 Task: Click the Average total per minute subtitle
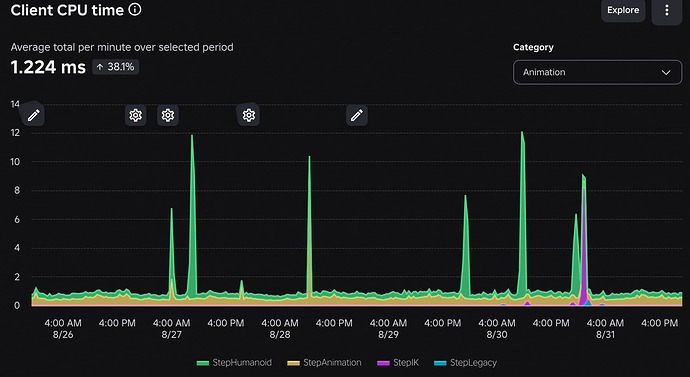(x=122, y=47)
